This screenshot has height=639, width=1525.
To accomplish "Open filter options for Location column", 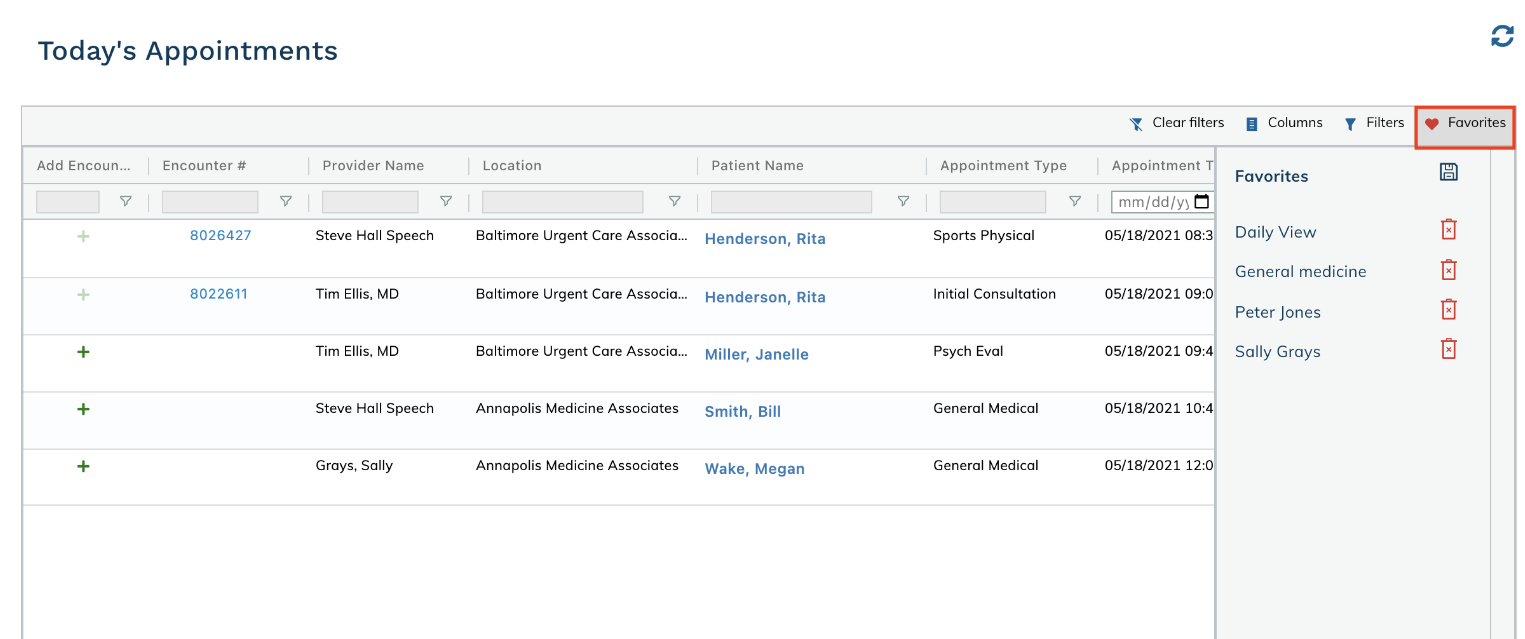I will [x=674, y=202].
